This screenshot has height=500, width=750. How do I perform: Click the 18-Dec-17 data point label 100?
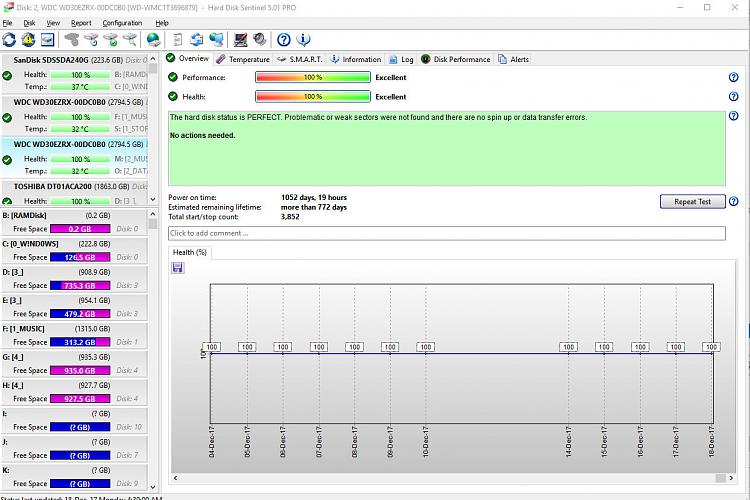(711, 347)
